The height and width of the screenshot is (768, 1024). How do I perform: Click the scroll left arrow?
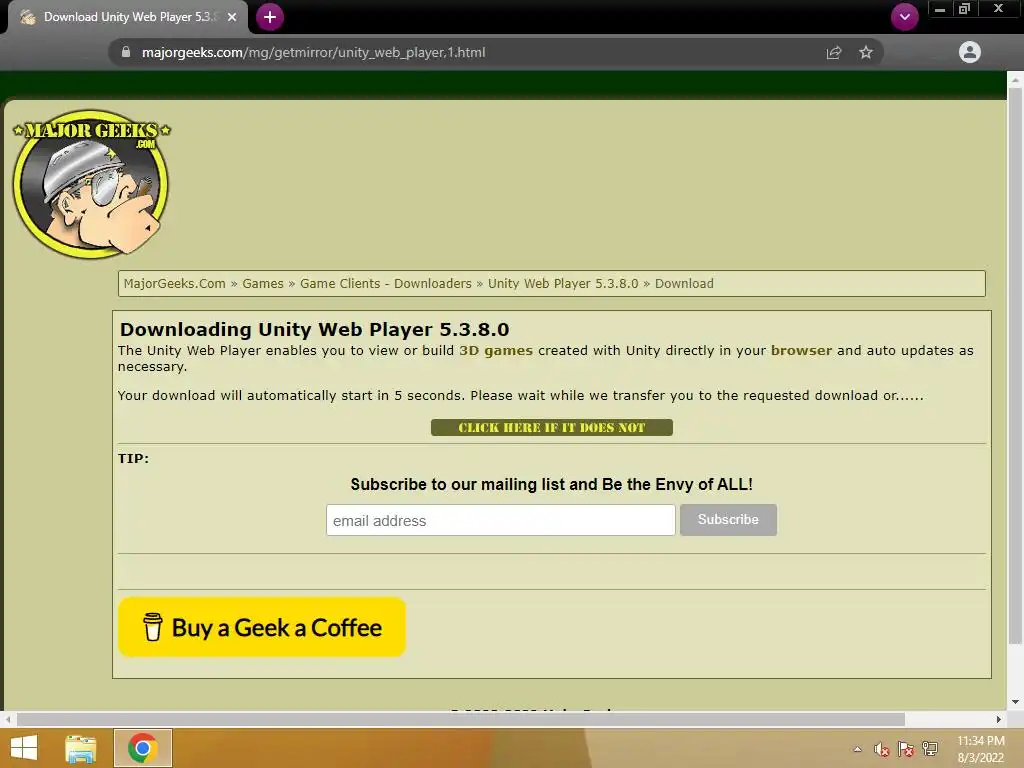pos(8,719)
